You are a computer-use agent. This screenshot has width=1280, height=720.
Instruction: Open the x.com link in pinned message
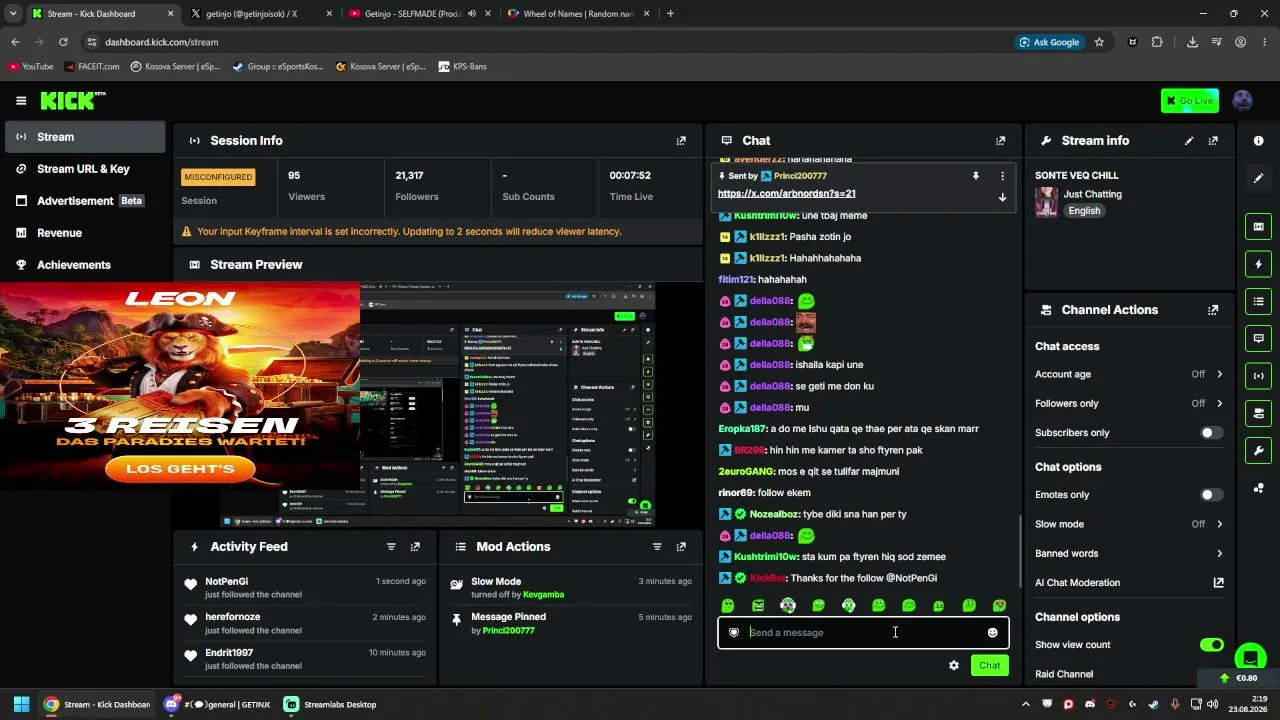[x=786, y=194]
